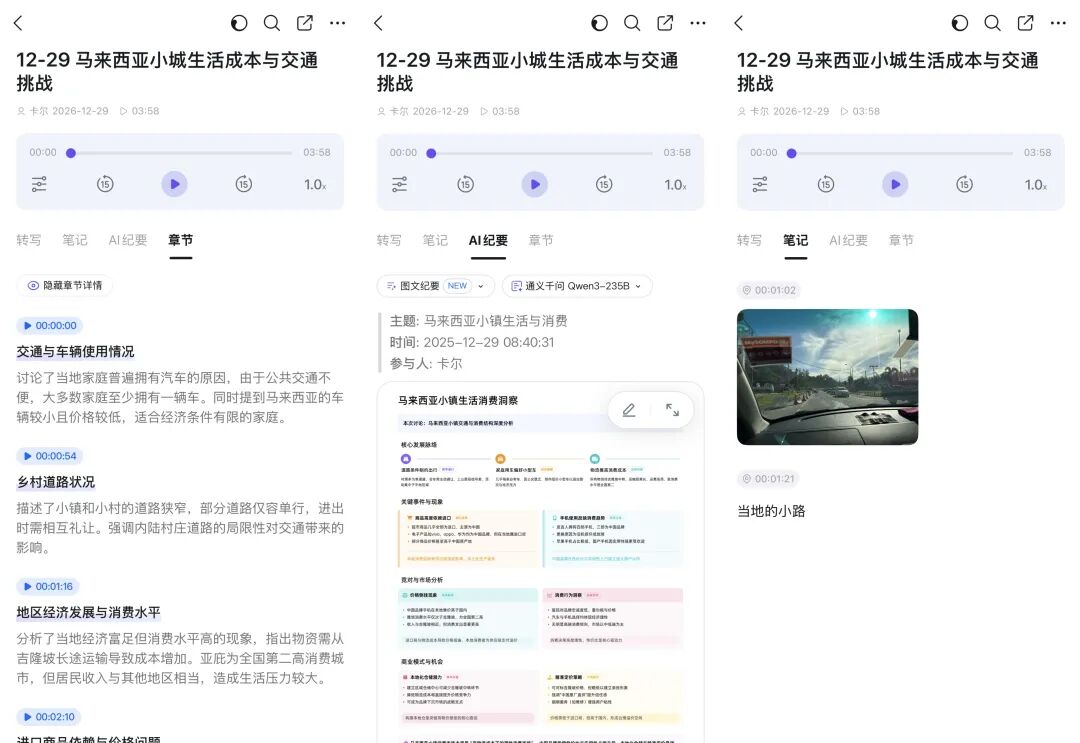
Task: Skip forward 15 seconds
Action: (244, 184)
